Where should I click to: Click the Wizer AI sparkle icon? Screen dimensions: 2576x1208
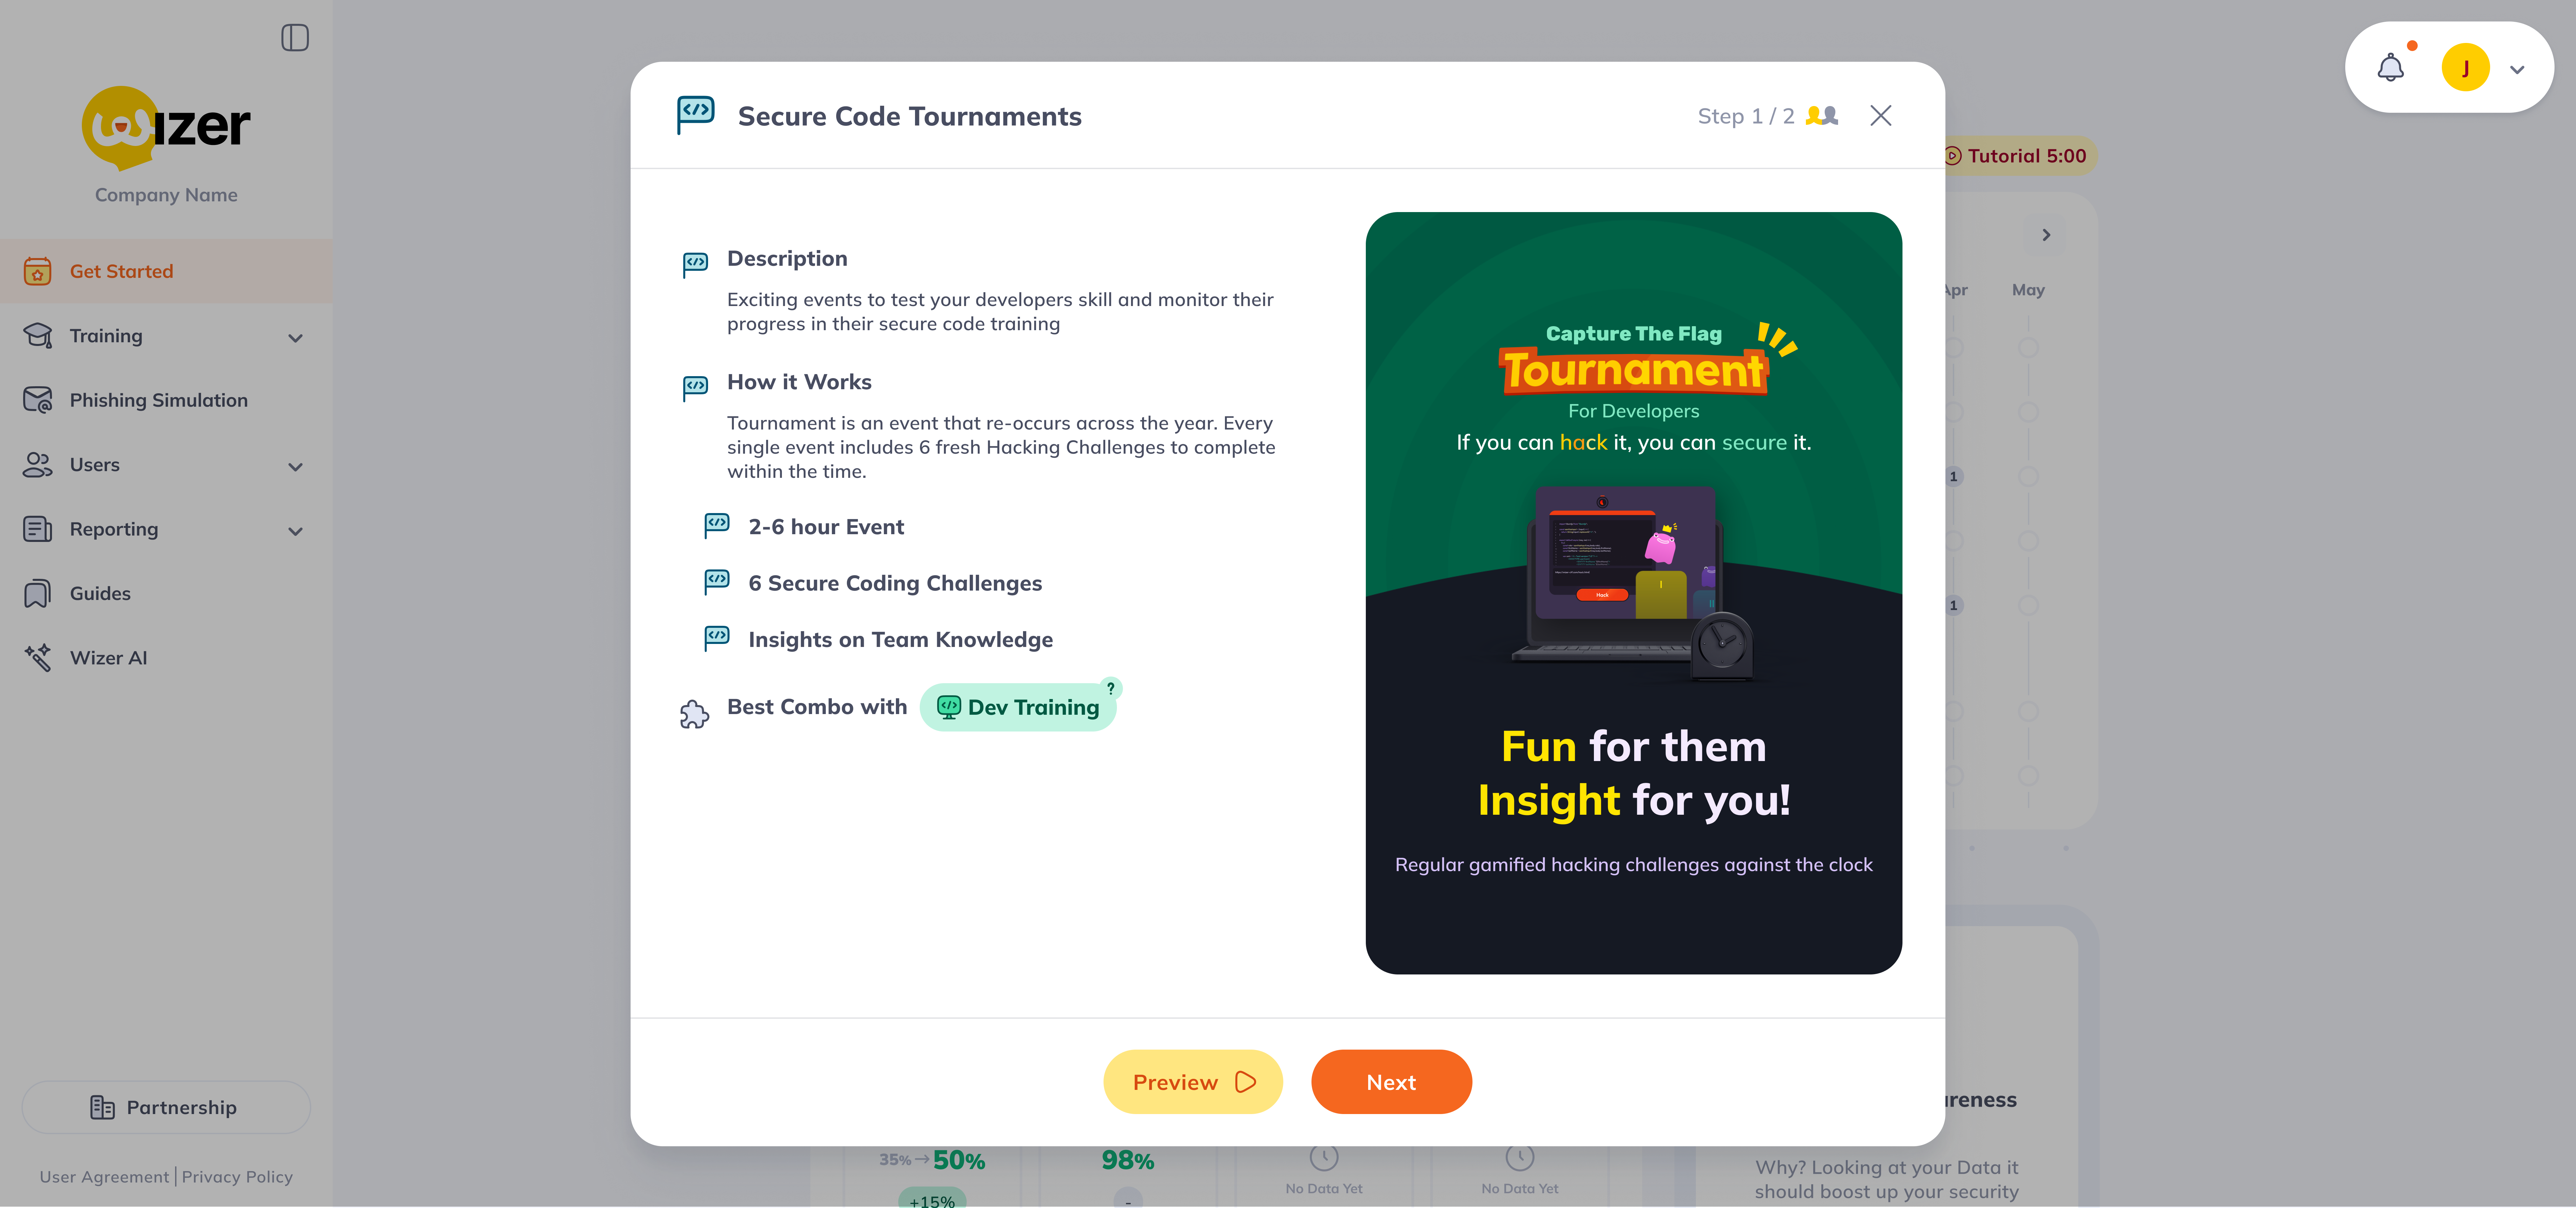[x=37, y=657]
